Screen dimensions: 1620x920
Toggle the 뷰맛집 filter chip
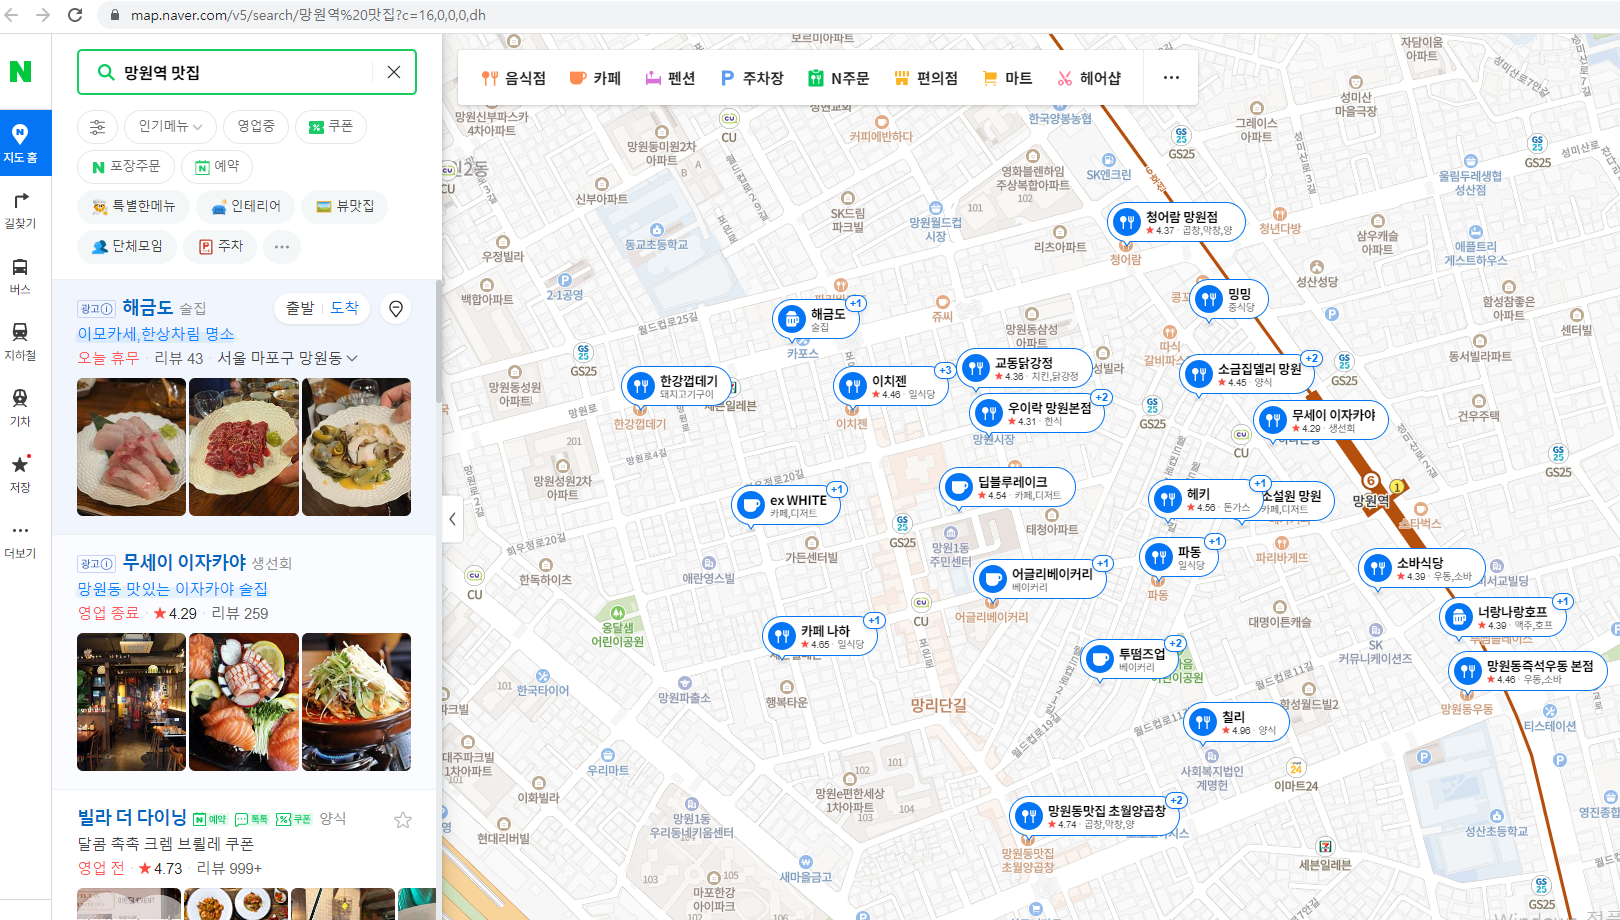click(345, 207)
